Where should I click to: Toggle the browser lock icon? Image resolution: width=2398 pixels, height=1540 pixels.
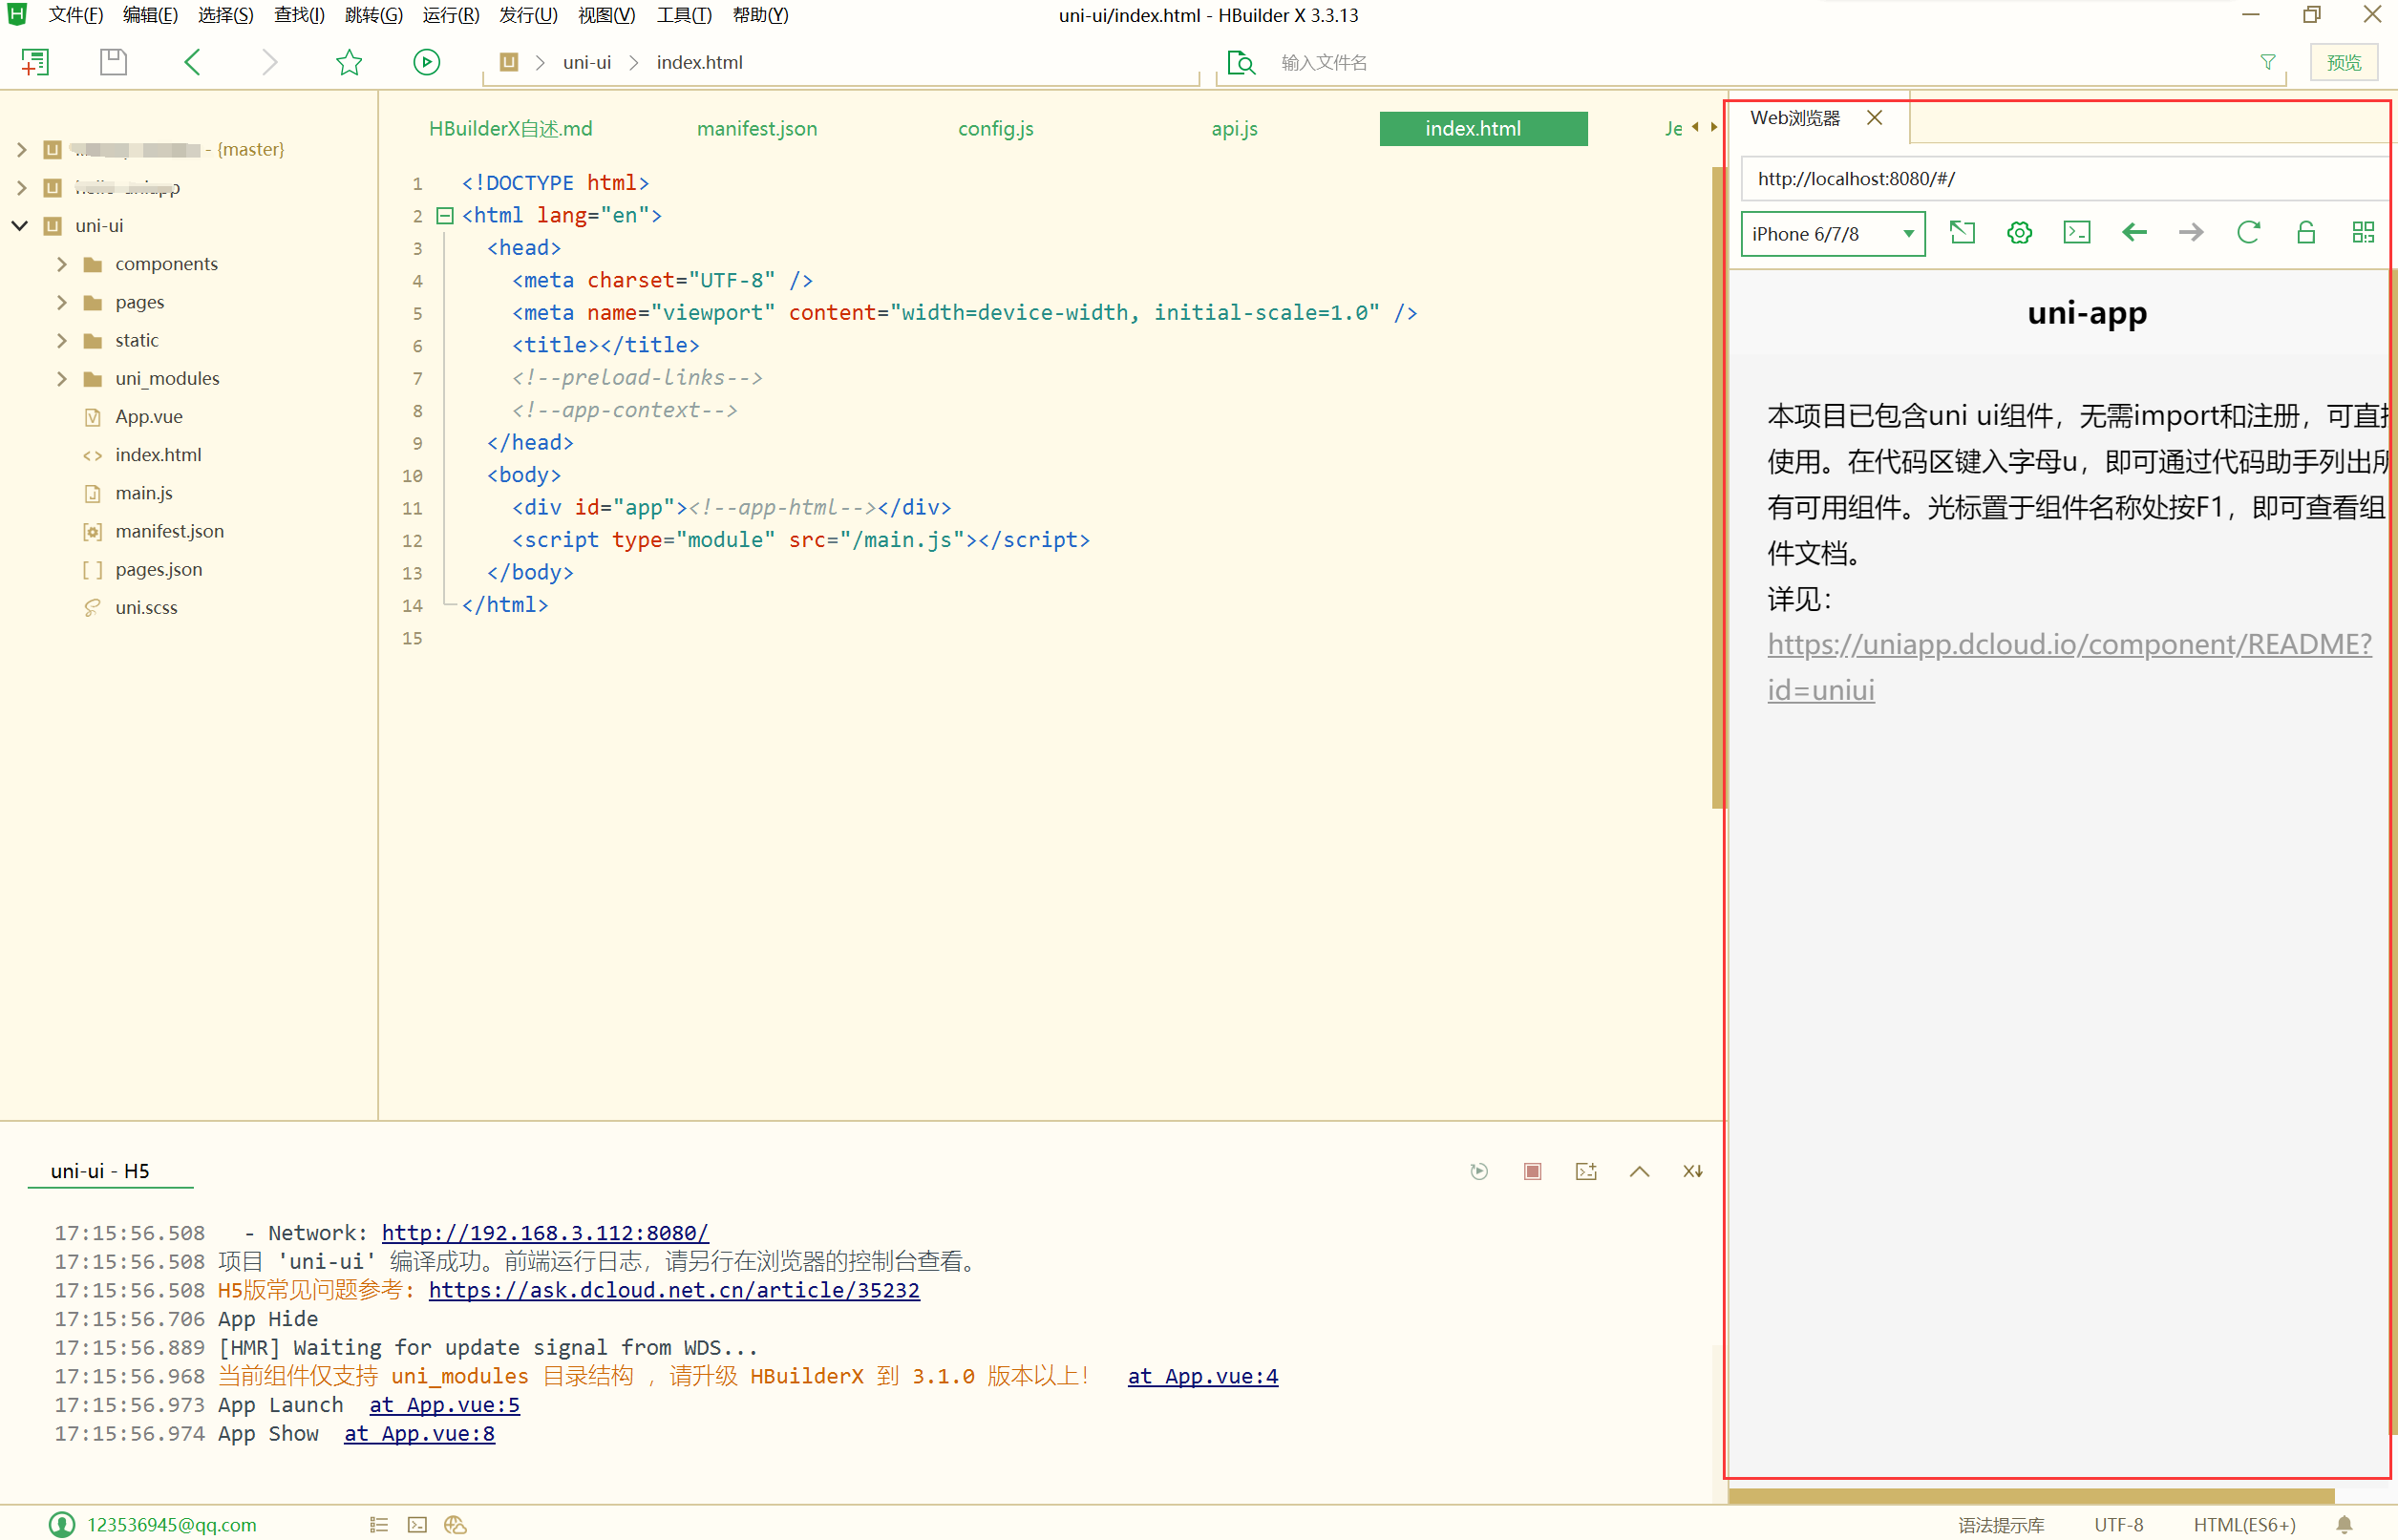click(x=2306, y=233)
